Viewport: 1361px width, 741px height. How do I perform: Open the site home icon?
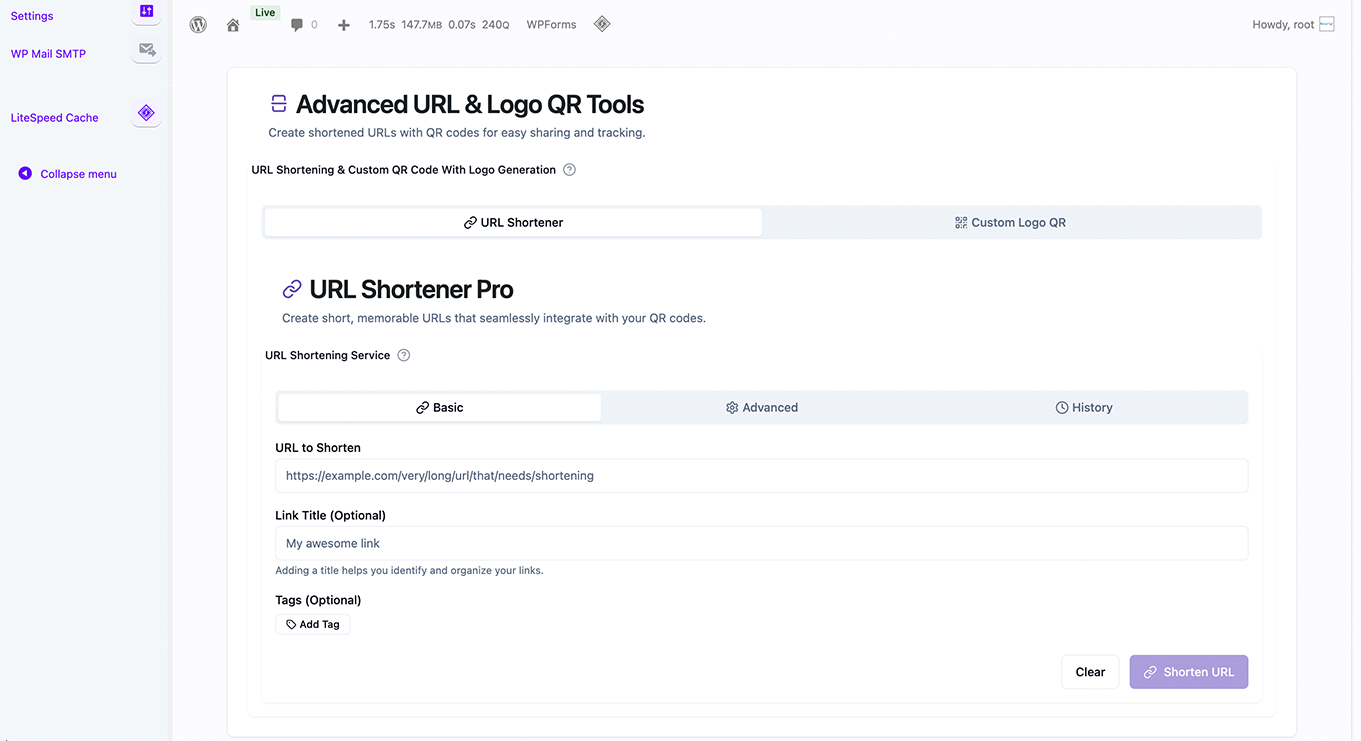tap(233, 25)
